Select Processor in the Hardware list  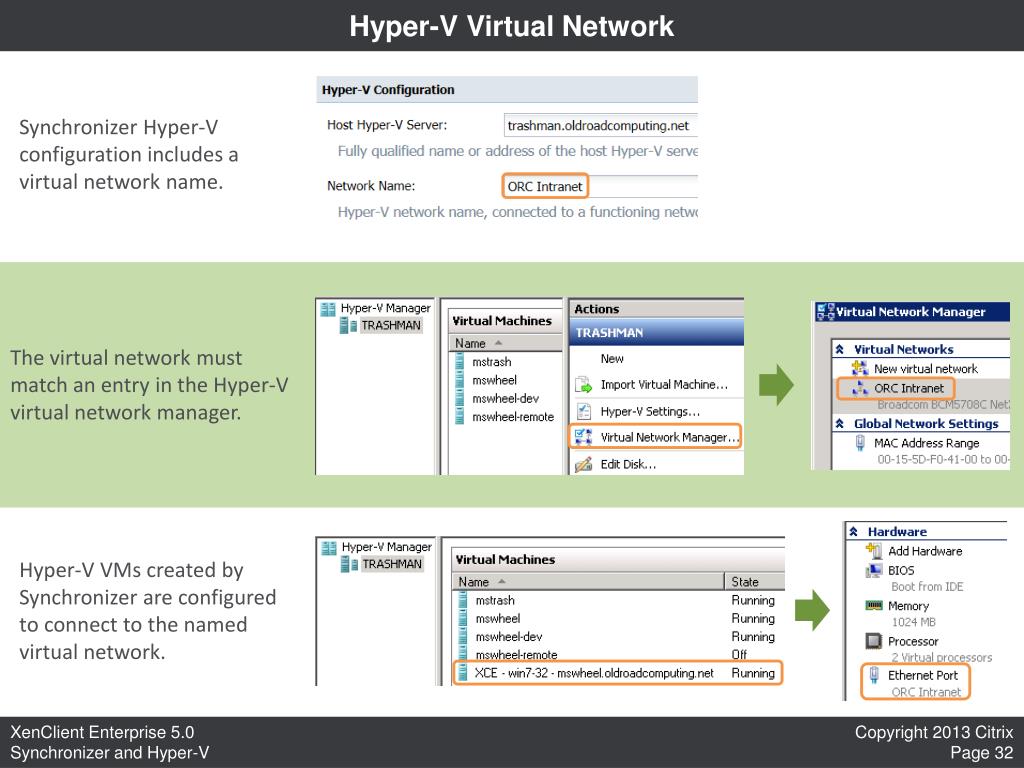[913, 641]
